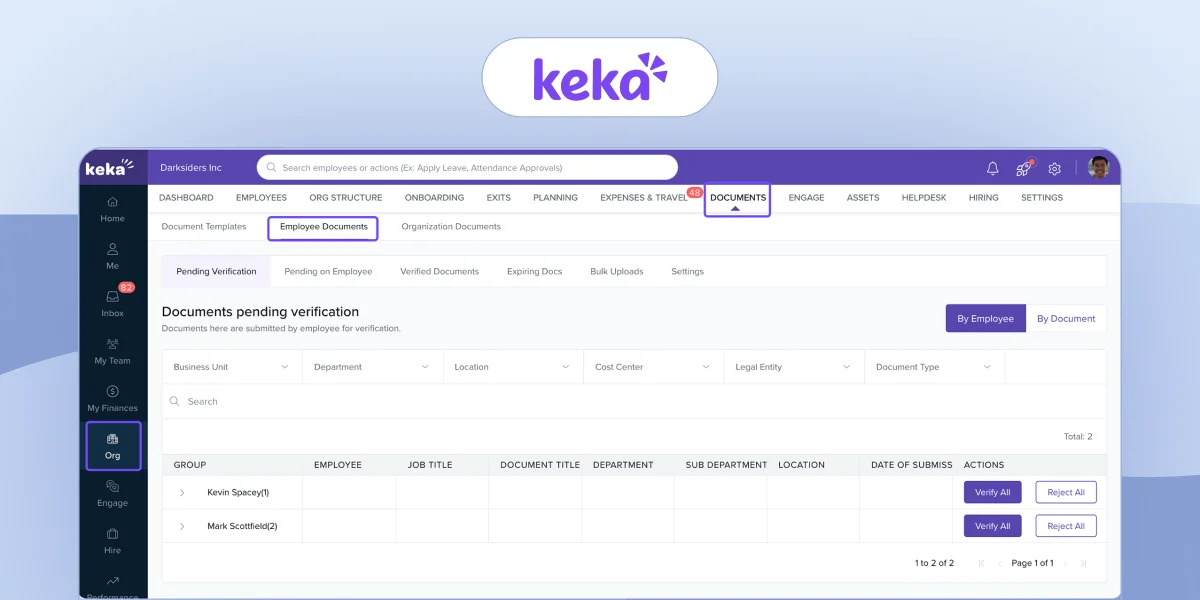Select the Pending Verification tab
1200x600 pixels.
(216, 271)
